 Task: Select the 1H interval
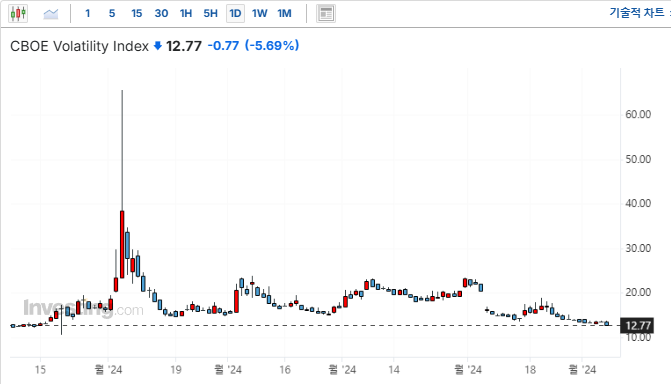[186, 14]
